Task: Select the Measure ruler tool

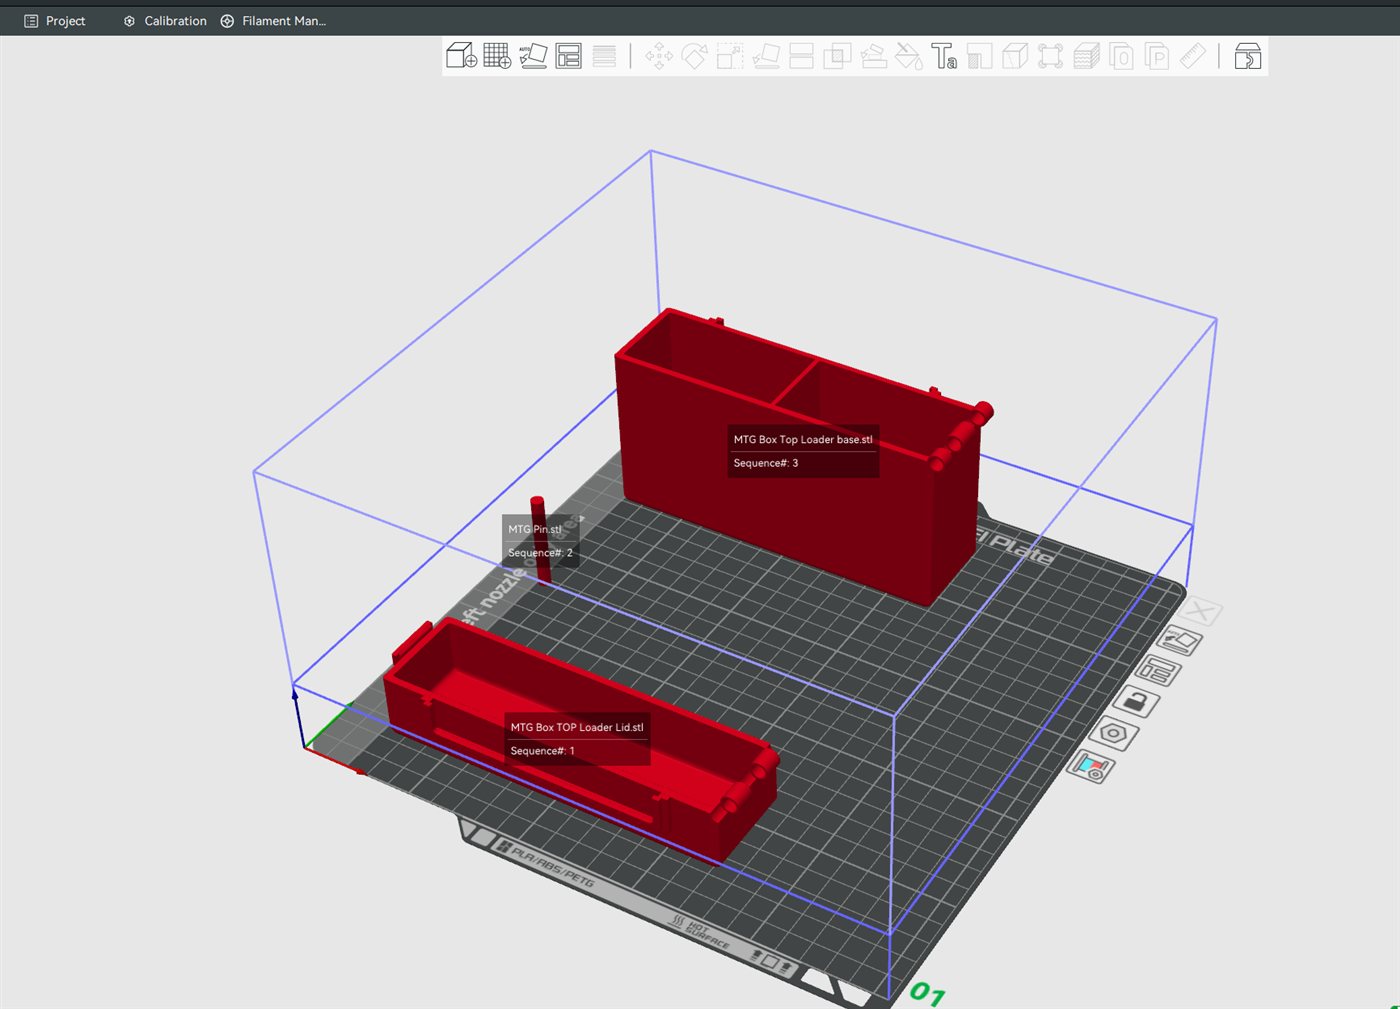Action: tap(1193, 56)
